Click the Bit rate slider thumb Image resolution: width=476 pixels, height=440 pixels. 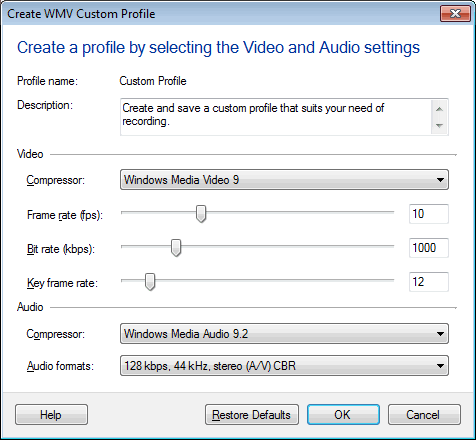coord(176,248)
